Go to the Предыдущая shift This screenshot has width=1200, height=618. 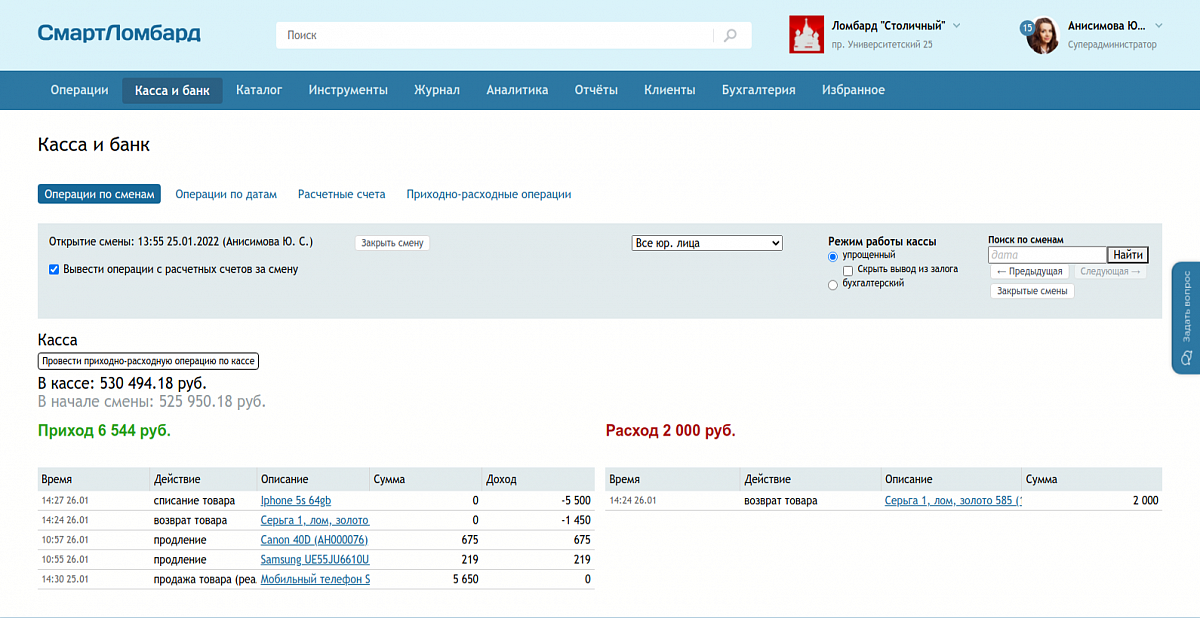pyautogui.click(x=1029, y=272)
